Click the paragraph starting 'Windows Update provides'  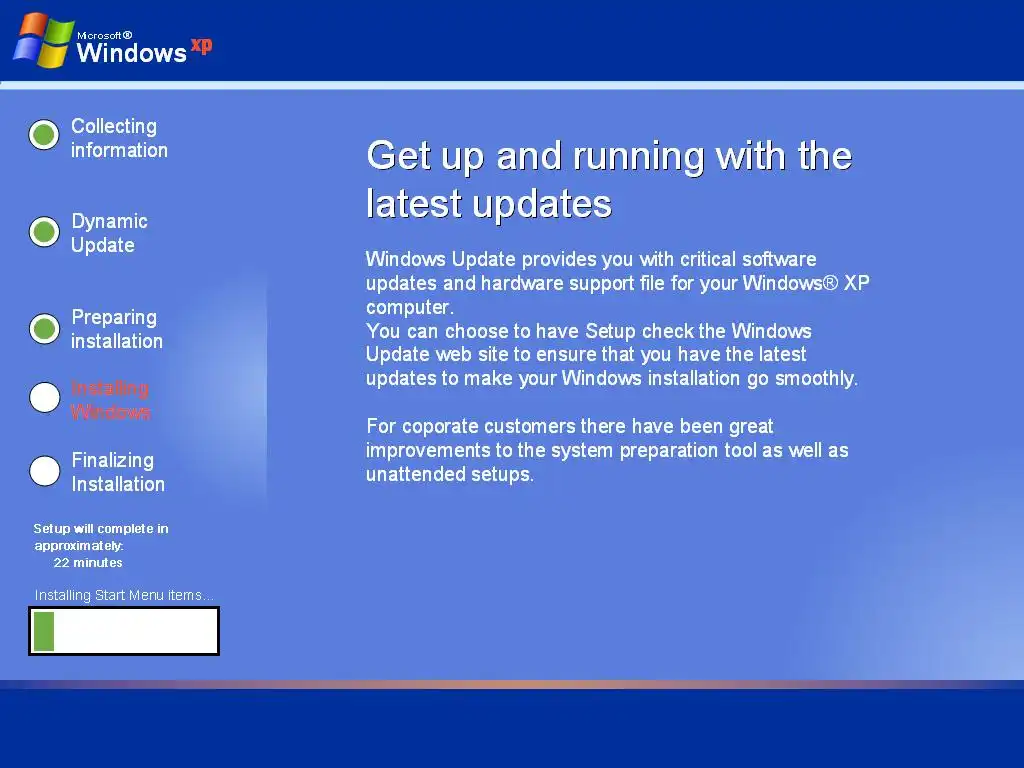pos(617,283)
